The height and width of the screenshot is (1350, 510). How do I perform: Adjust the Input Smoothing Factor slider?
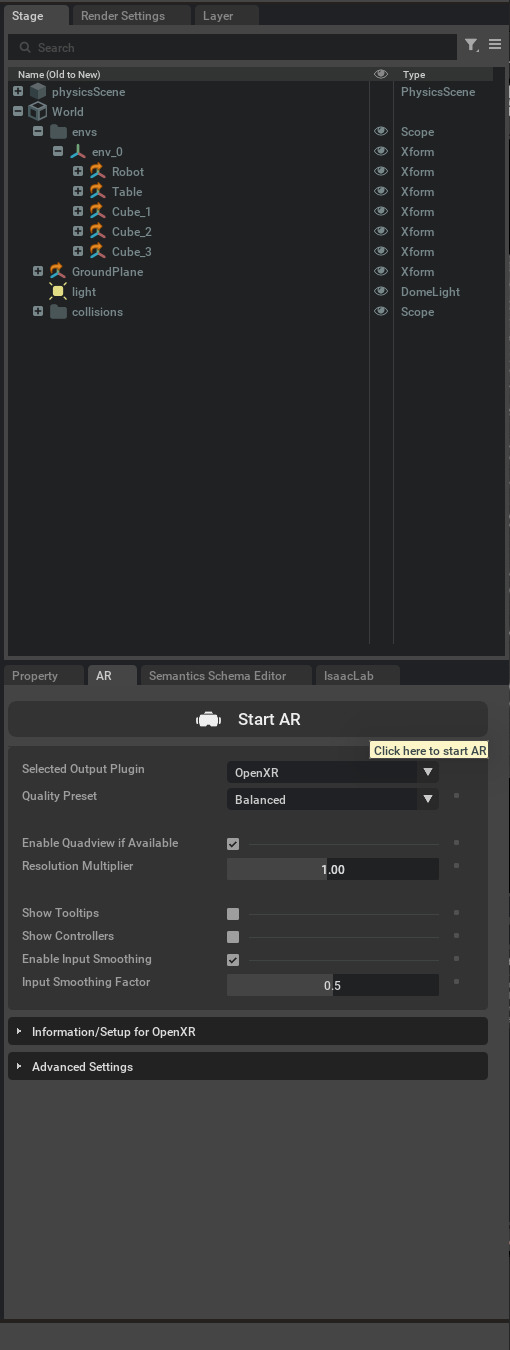(x=332, y=985)
